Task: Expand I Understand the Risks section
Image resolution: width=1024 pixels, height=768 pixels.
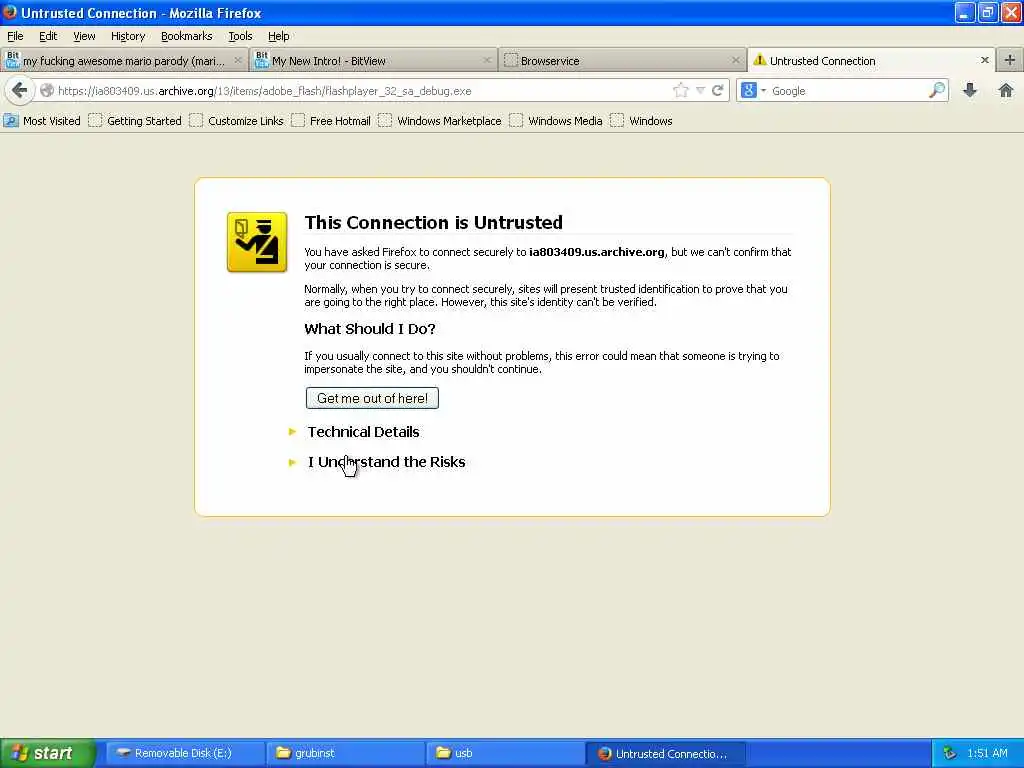Action: coord(386,462)
